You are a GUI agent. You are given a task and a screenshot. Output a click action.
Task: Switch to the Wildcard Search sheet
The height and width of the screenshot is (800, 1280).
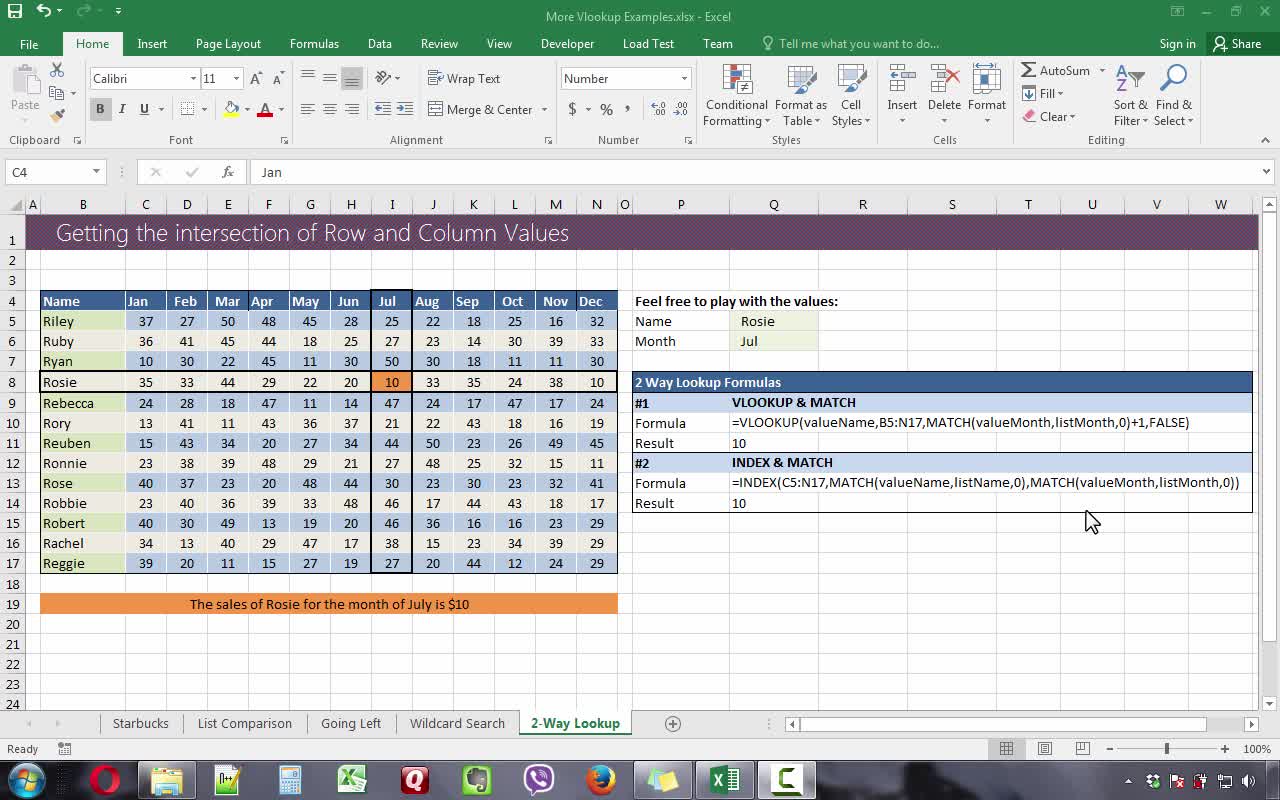click(457, 723)
